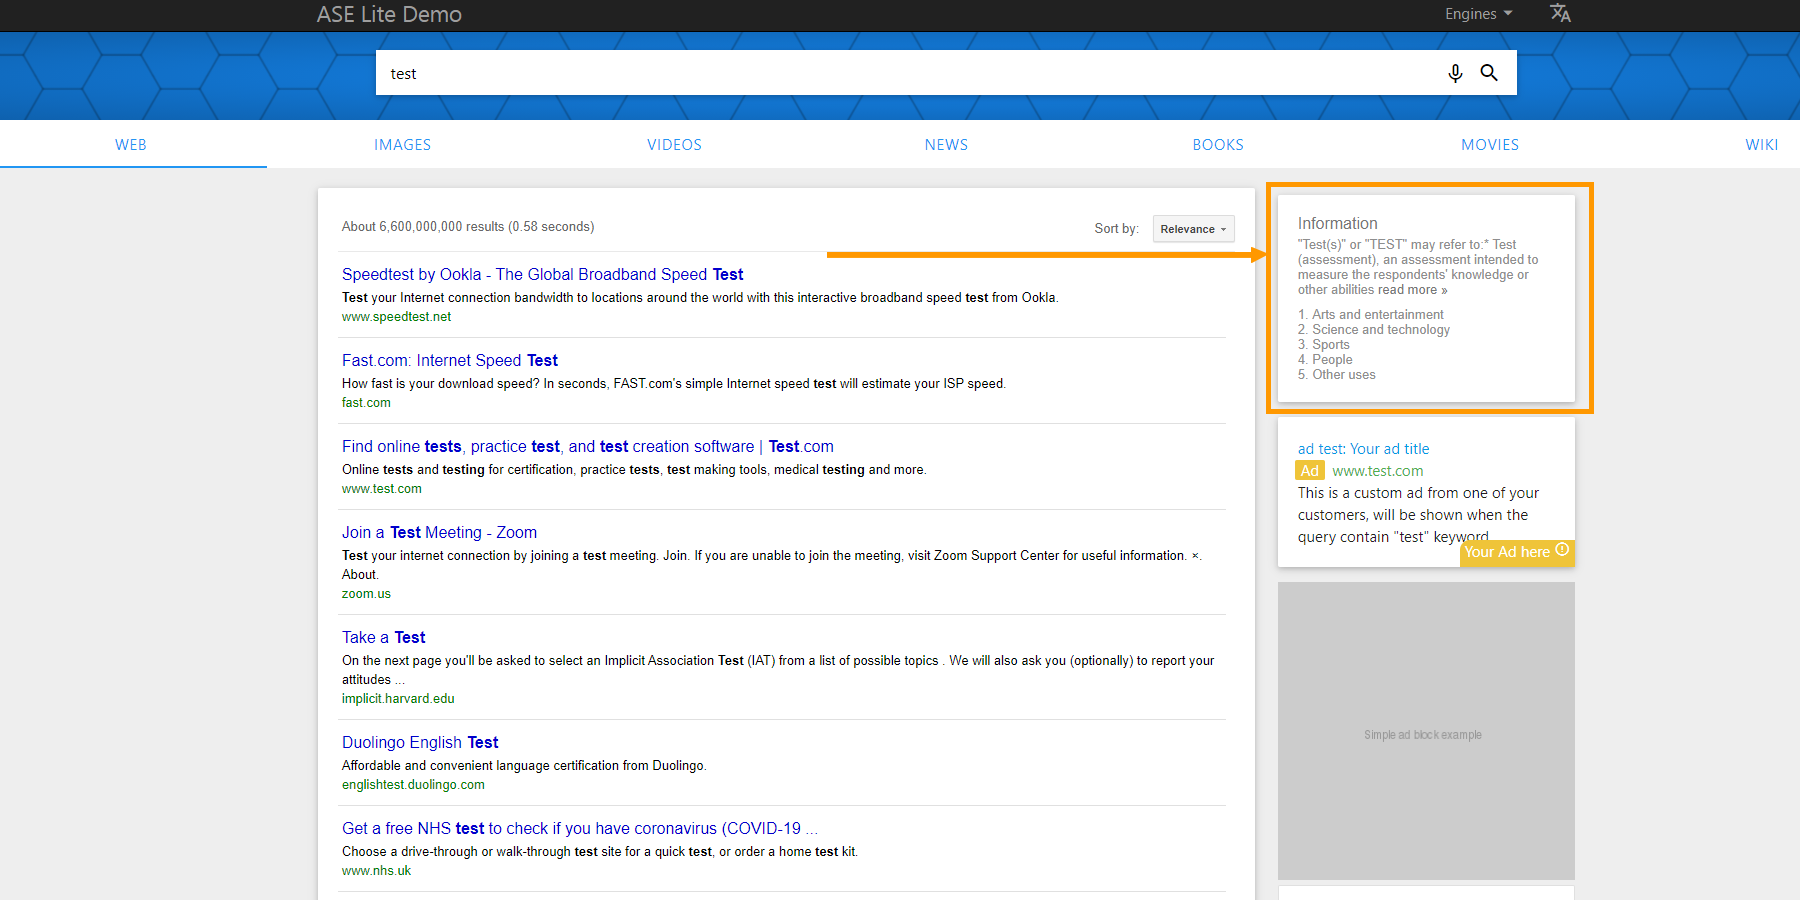The image size is (1800, 900).
Task: Expand the Relevance sort dropdown
Action: pyautogui.click(x=1193, y=229)
